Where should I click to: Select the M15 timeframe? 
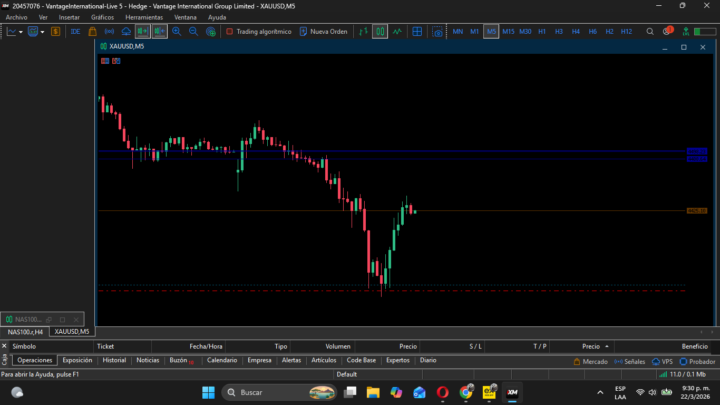[x=508, y=32]
